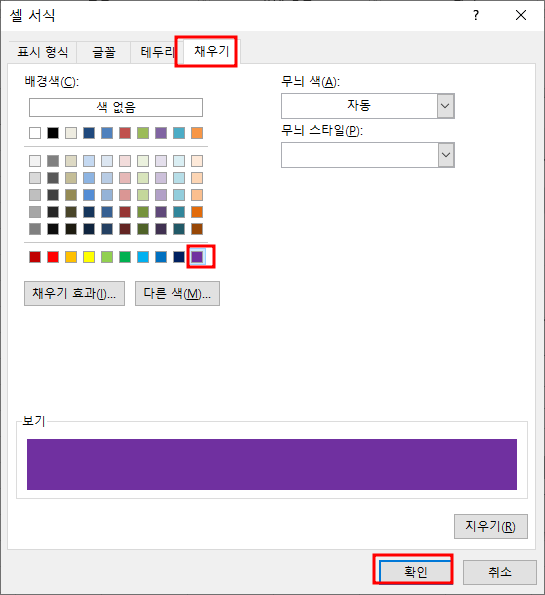The height and width of the screenshot is (595, 545).
Task: Select light green in standard colors row
Action: (107, 257)
